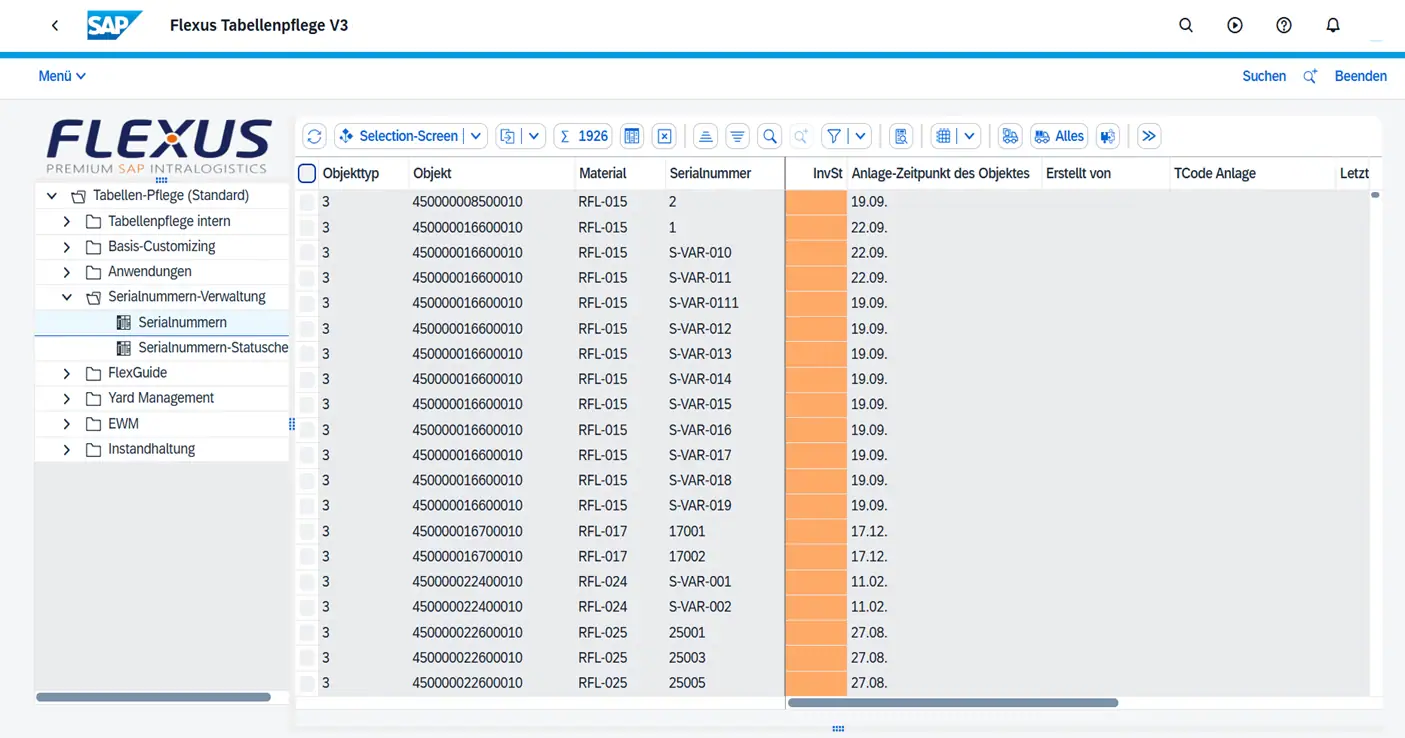Open the magnifier search icon in toolbar
The height and width of the screenshot is (738, 1405).
point(769,136)
